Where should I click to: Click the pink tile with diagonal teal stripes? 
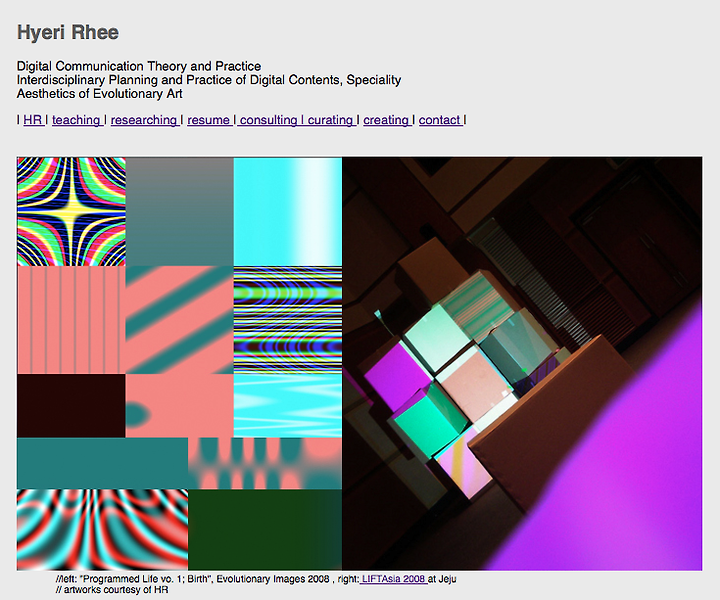click(180, 320)
